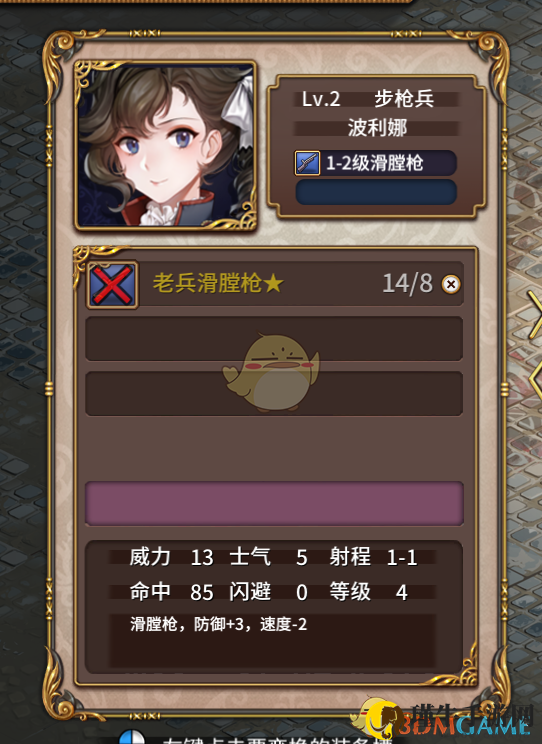Click the 1-2级滑膛枪 weapon type bar
Viewport: 542px width, 744px height.
click(x=375, y=163)
